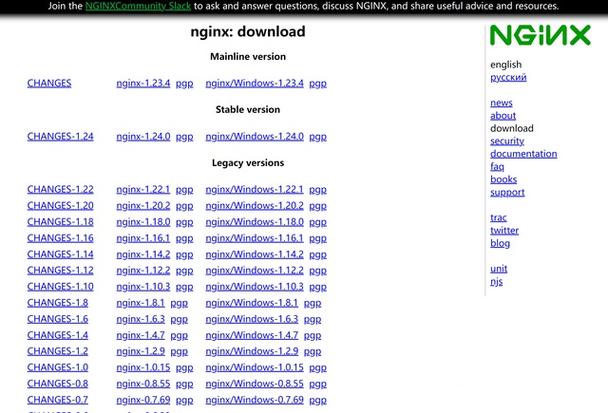Image resolution: width=608 pixels, height=413 pixels.
Task: Open the books page
Action: tap(503, 180)
